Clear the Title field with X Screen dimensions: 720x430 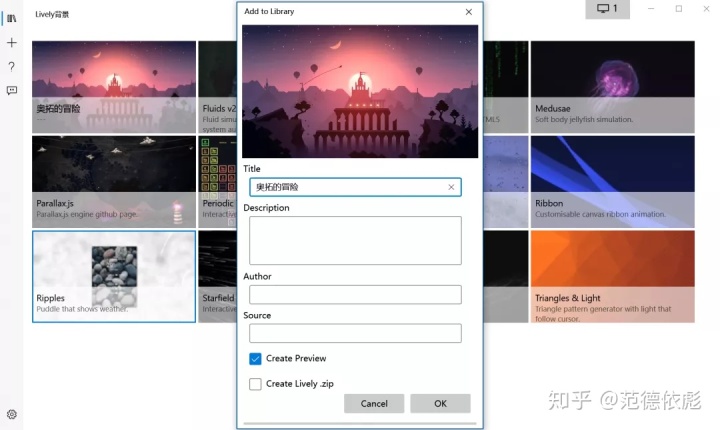tap(451, 187)
